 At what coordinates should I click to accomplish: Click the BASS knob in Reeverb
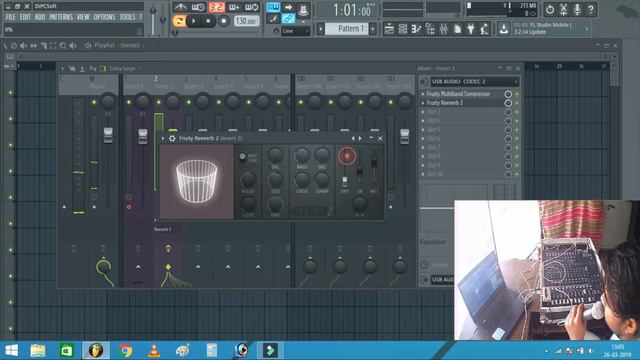302,155
